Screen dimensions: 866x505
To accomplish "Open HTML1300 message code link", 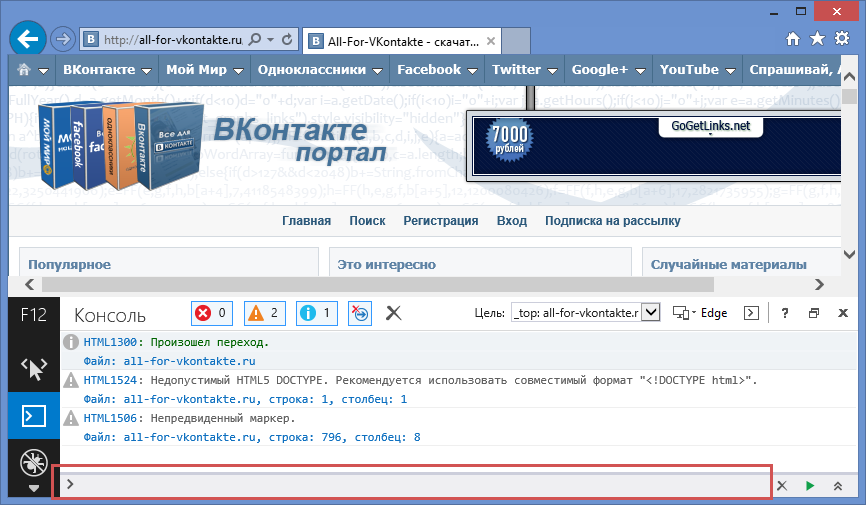I will pyautogui.click(x=110, y=342).
